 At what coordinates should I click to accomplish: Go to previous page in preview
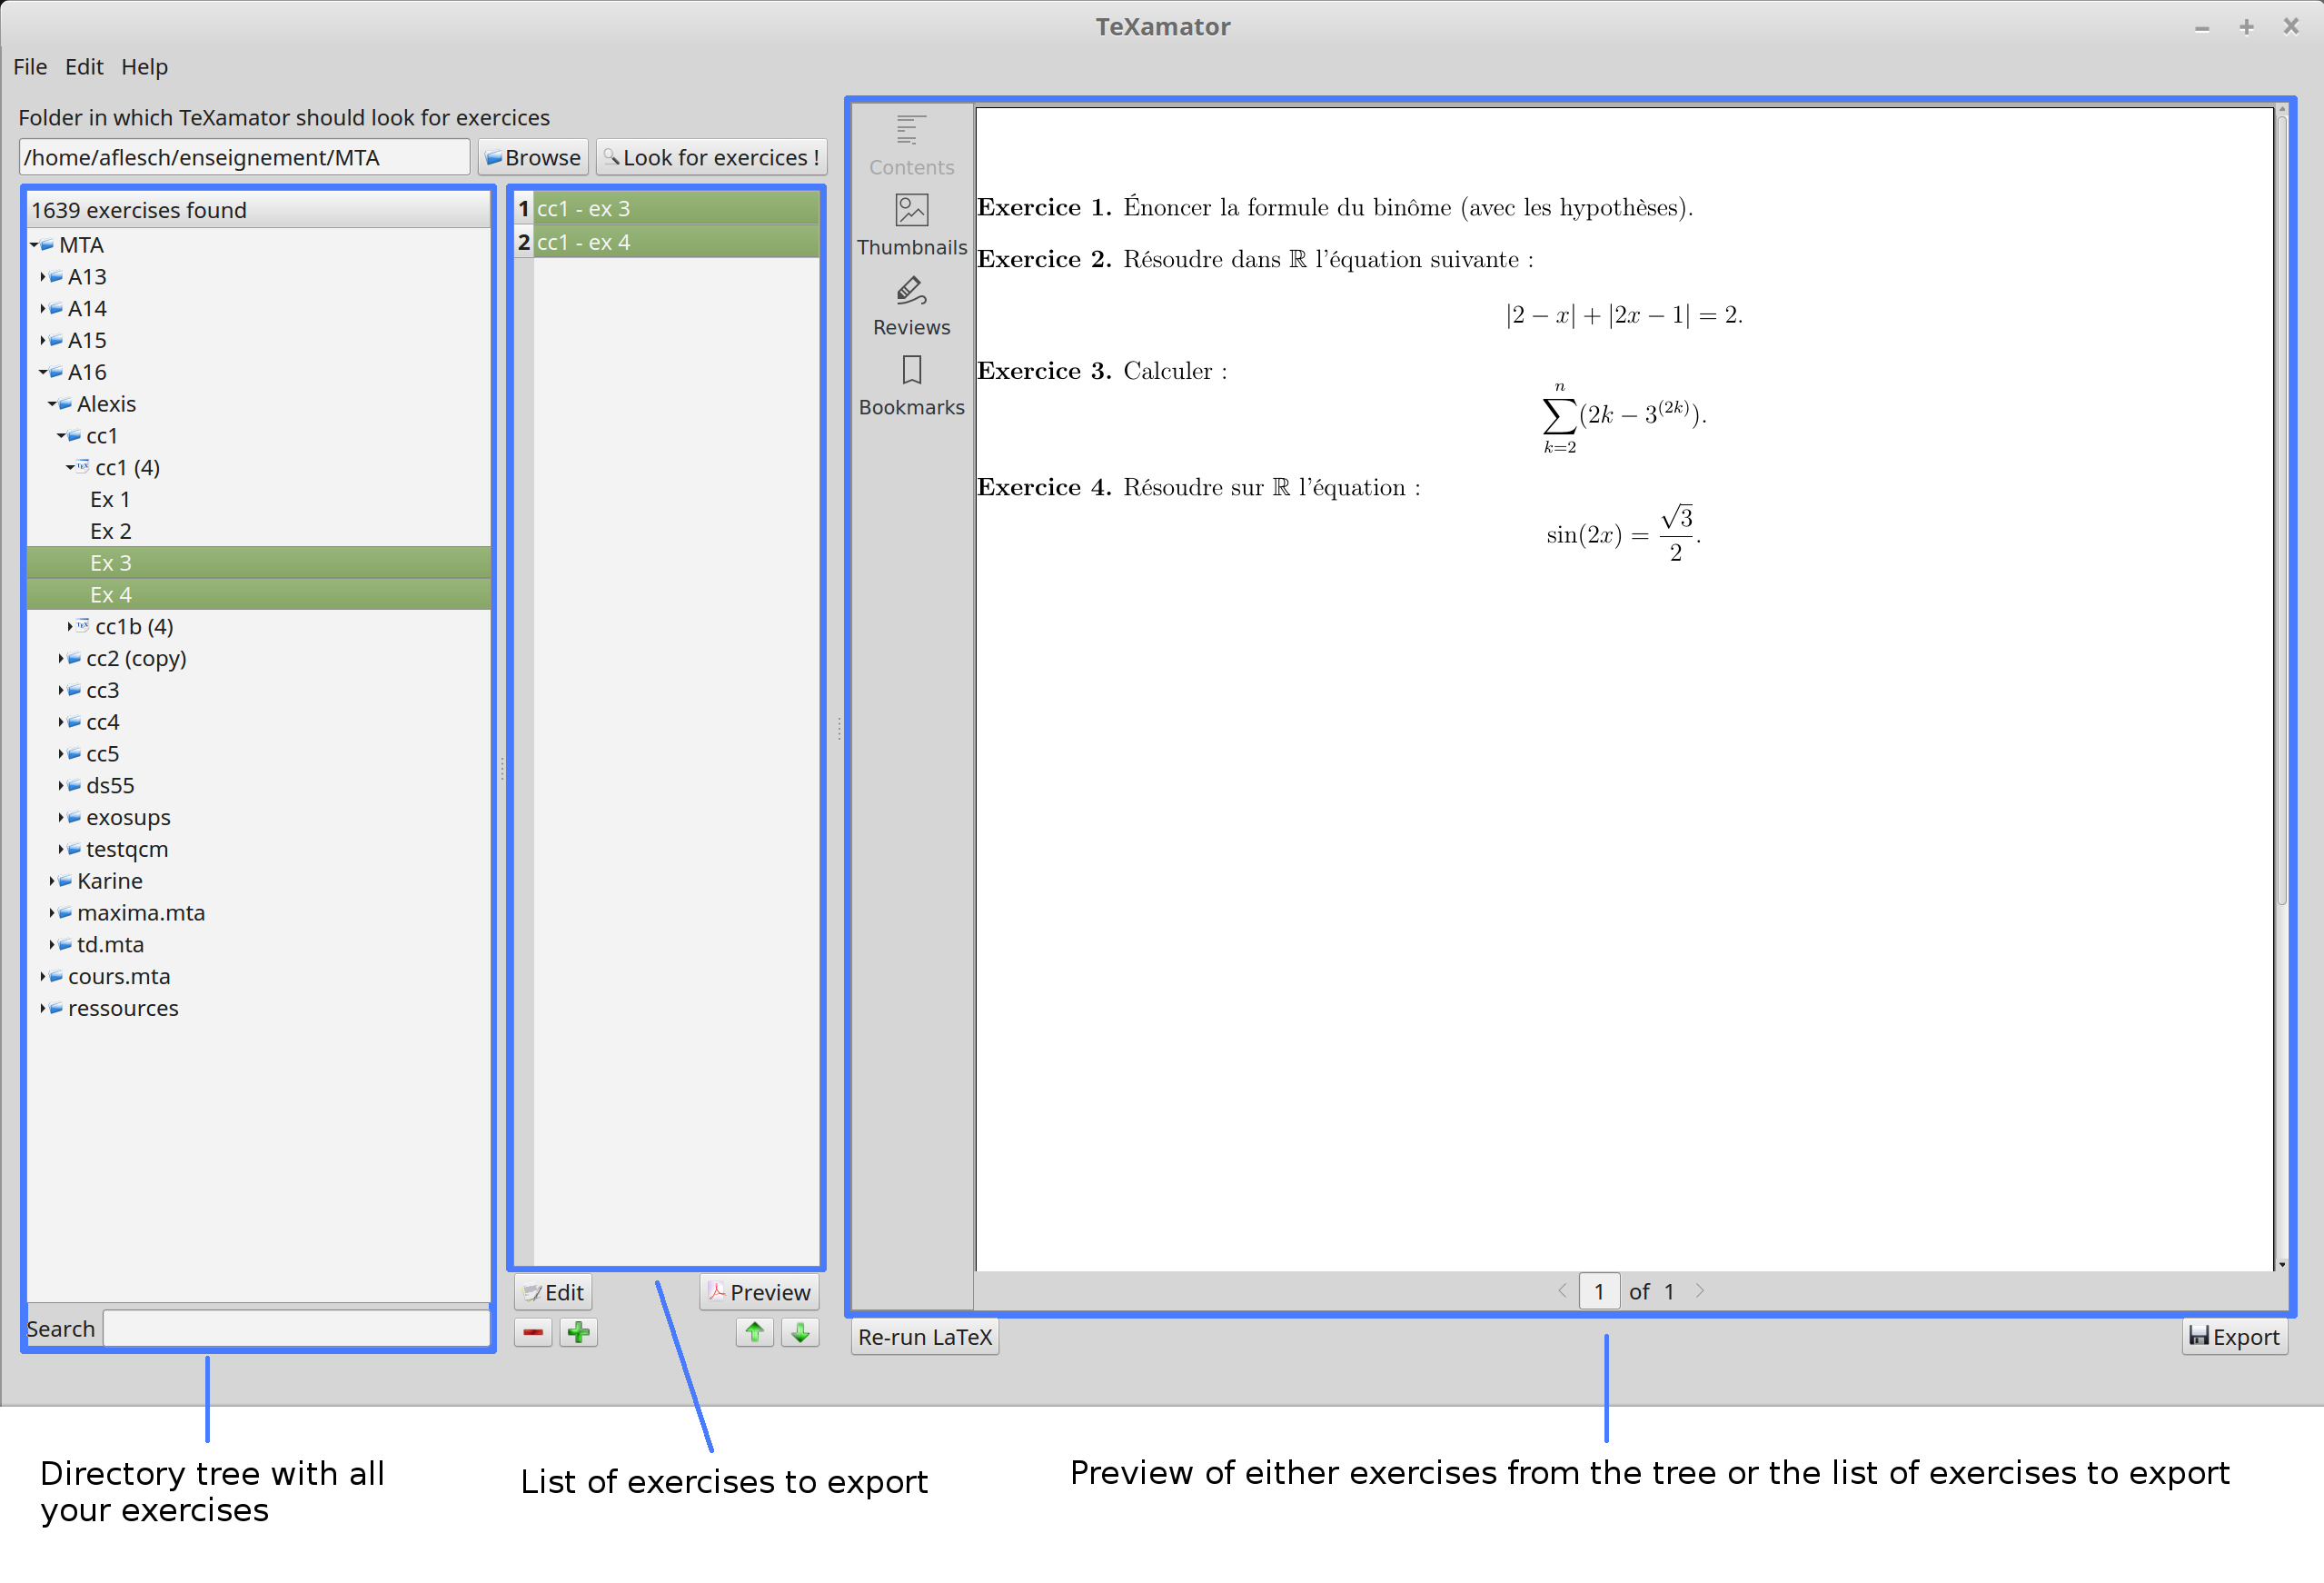[1562, 1291]
